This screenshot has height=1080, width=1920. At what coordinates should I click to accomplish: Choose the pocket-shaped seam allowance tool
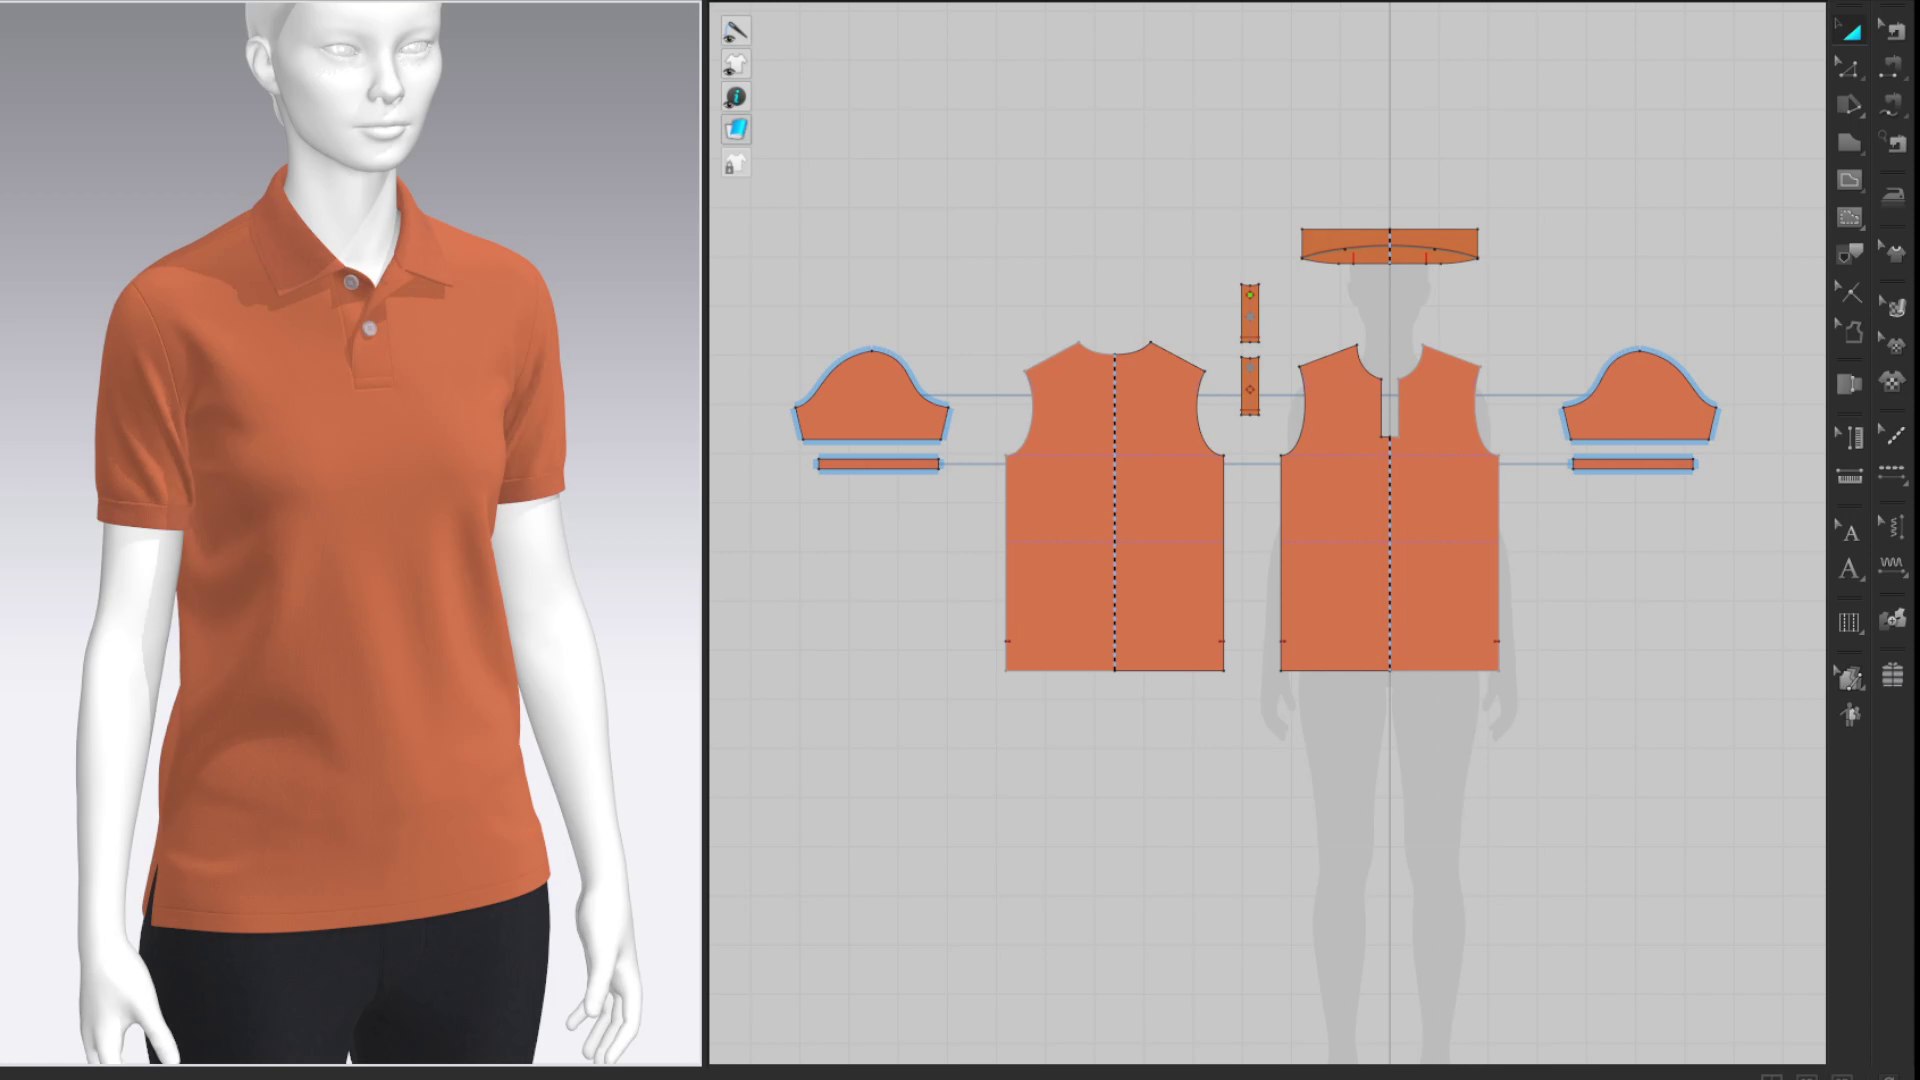pyautogui.click(x=1848, y=254)
